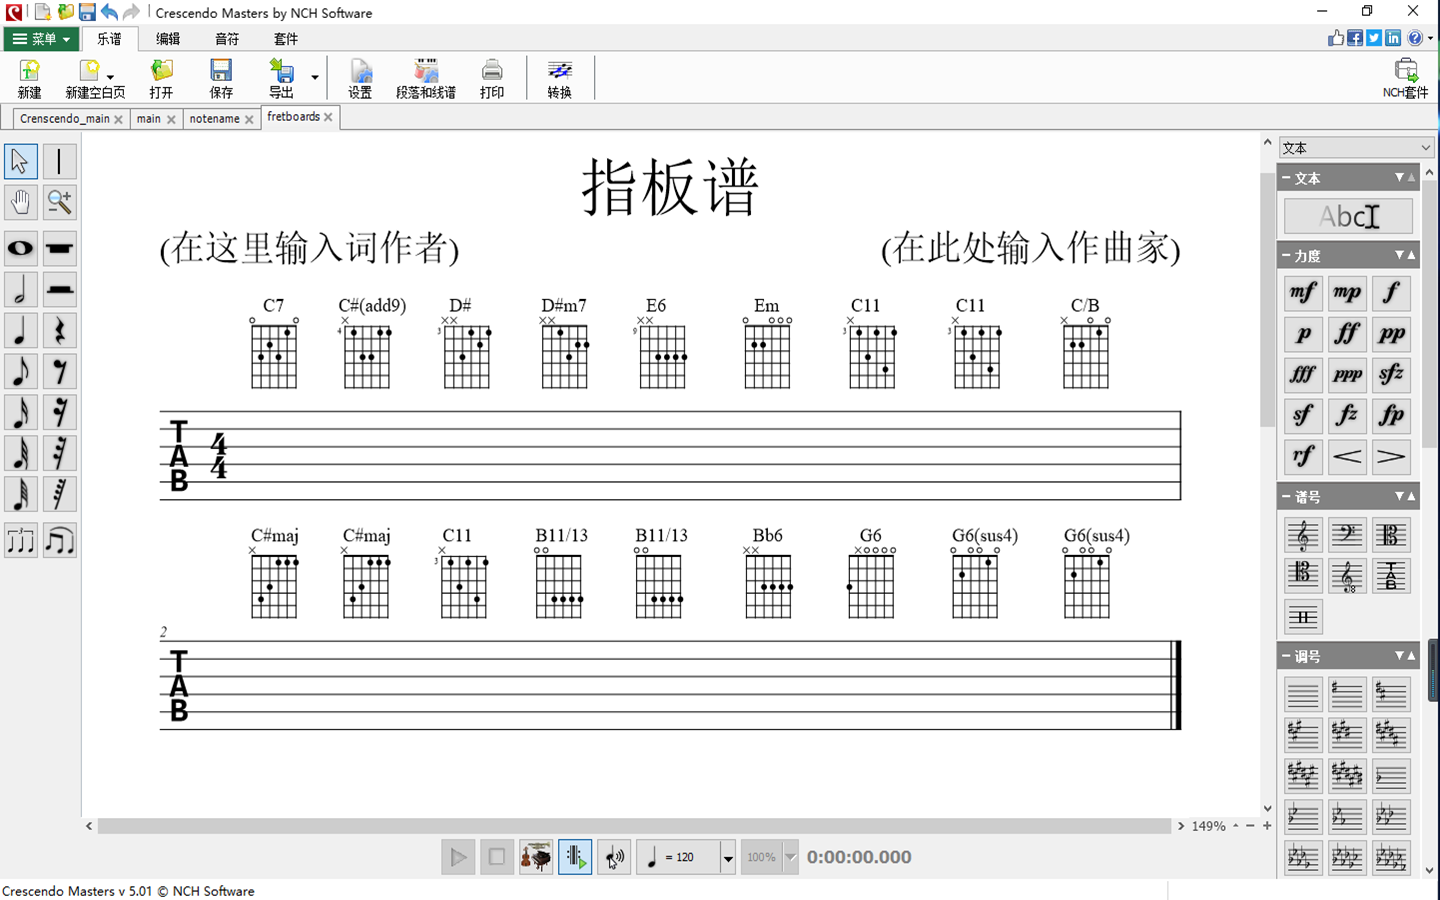
Task: Start playback with Play button
Action: coord(458,857)
